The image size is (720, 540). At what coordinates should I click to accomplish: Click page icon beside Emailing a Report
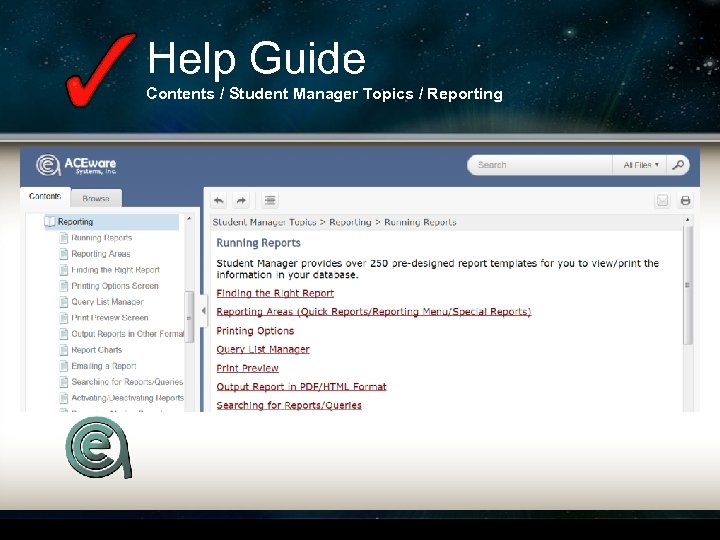(x=64, y=366)
